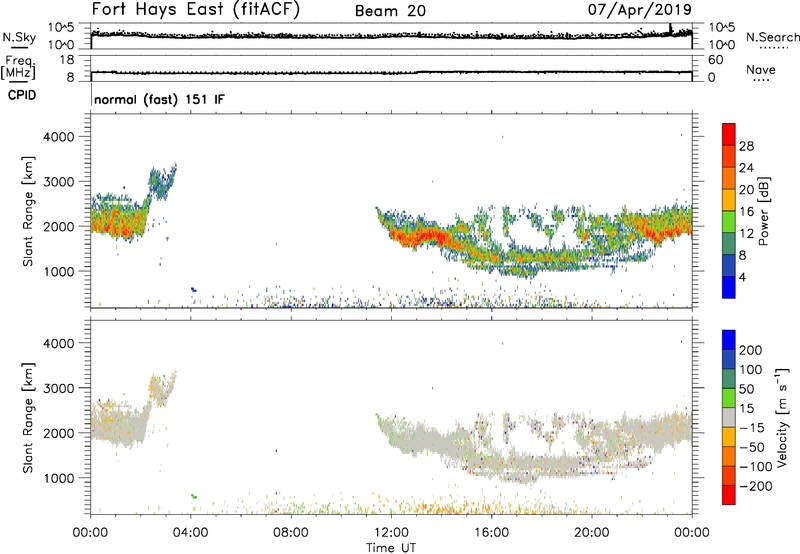Click the "CPID" row label
Image resolution: width=800 pixels, height=554 pixels.
(x=22, y=95)
